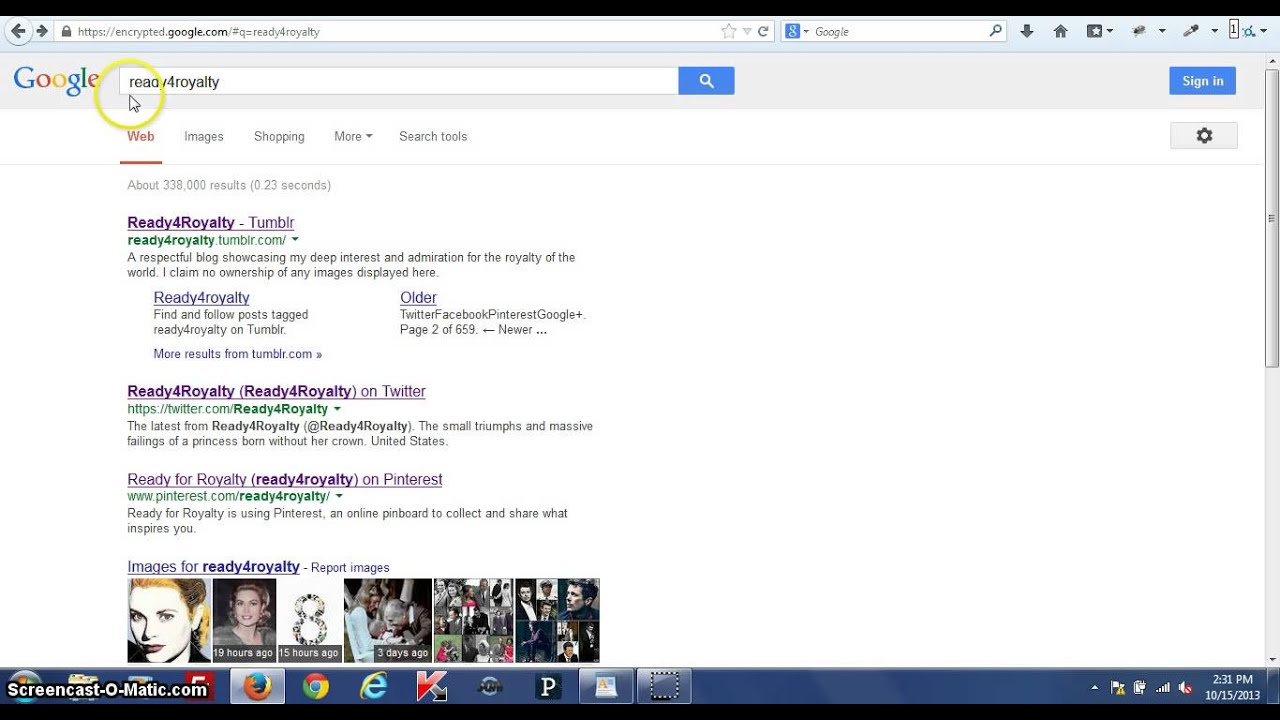This screenshot has width=1280, height=720.
Task: Reload the page with the refresh icon
Action: click(763, 31)
